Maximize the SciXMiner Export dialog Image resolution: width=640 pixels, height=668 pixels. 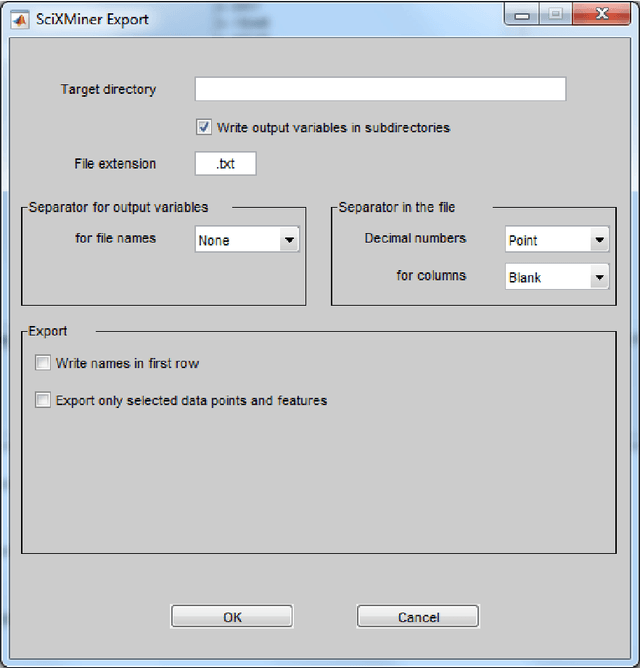556,14
